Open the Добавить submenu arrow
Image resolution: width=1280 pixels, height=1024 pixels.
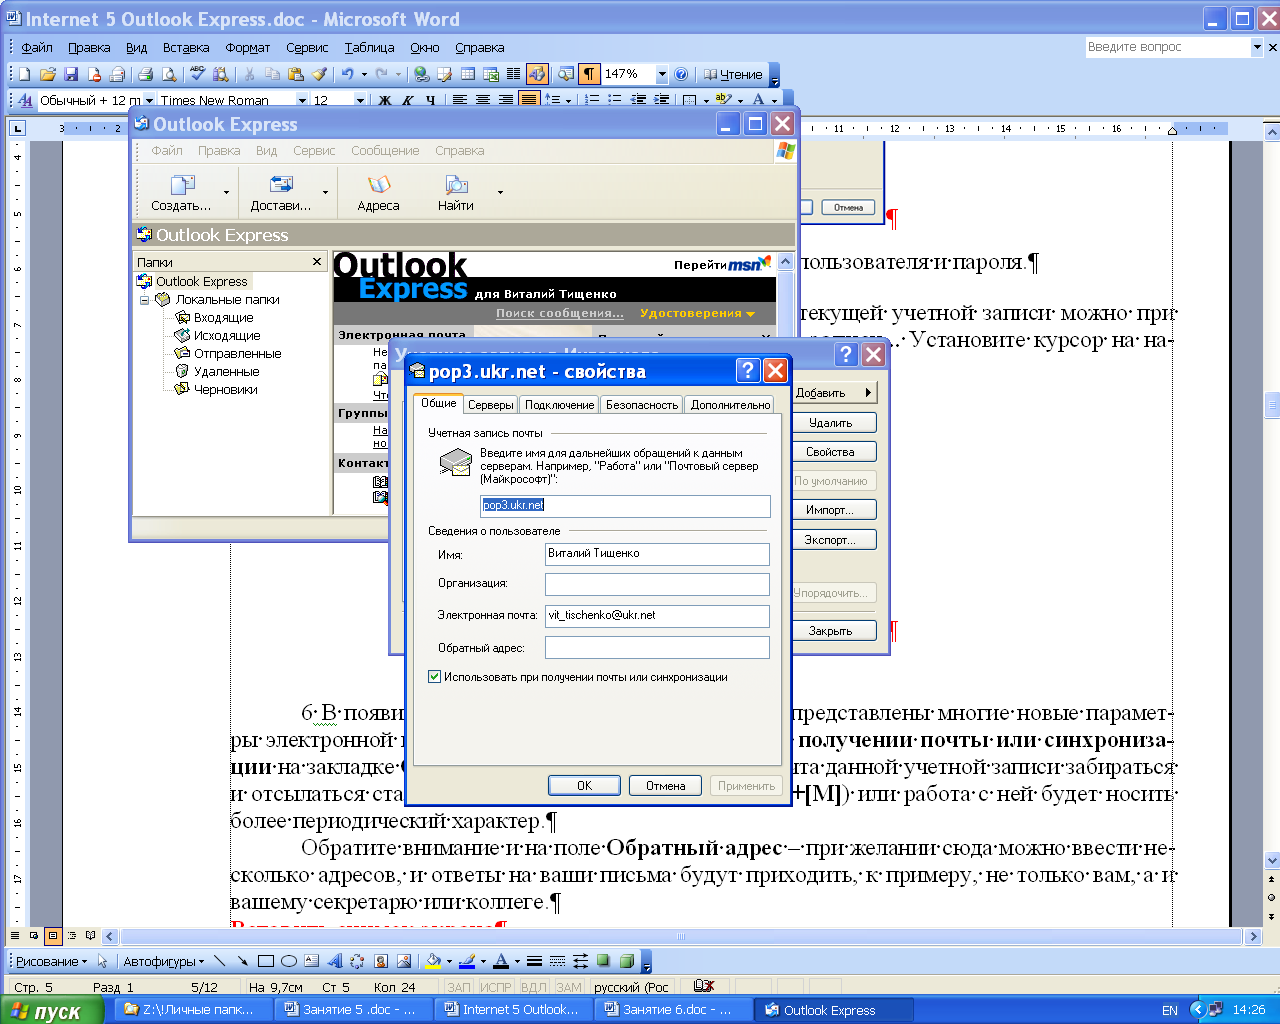(x=867, y=393)
